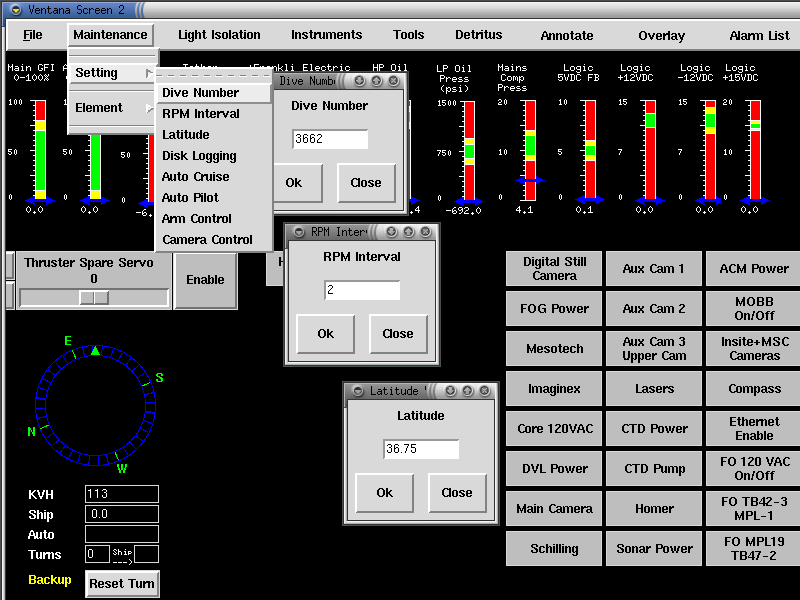Choose Arm Control menu entry
Viewport: 800px width, 600px height.
point(213,218)
